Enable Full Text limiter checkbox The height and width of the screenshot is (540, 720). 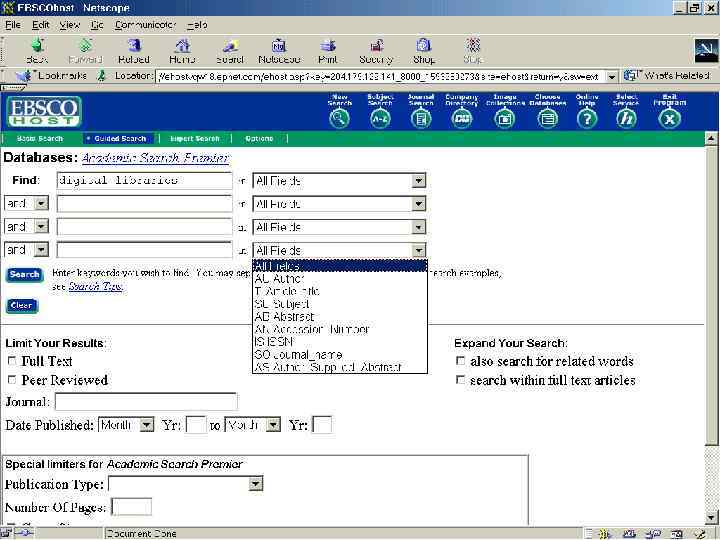coord(12,361)
